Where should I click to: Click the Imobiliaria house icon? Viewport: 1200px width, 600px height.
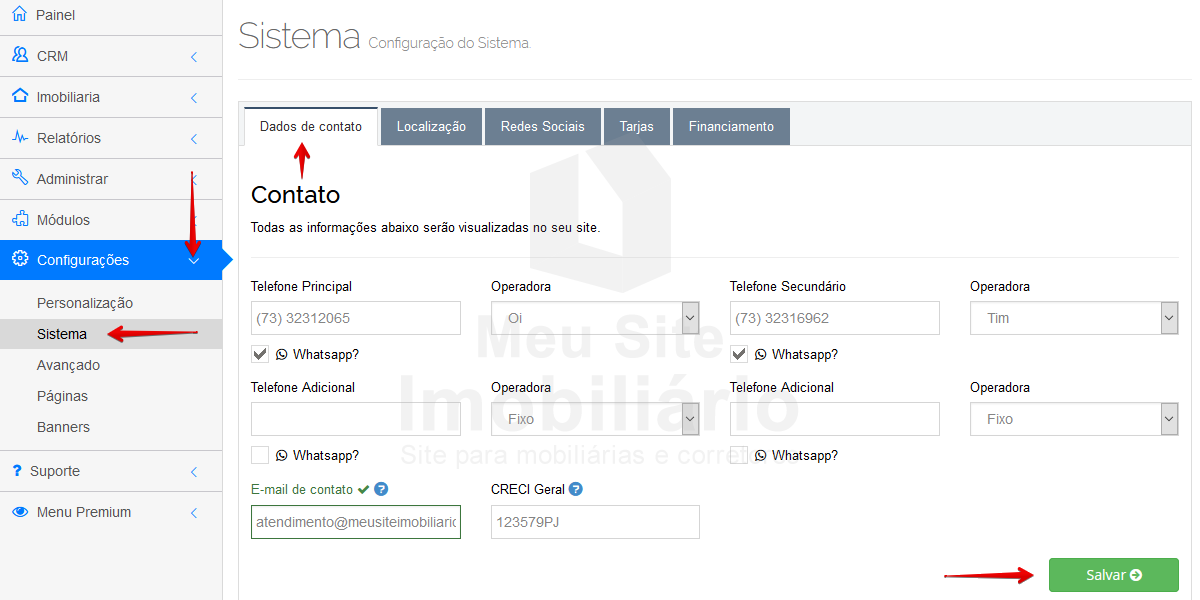tap(19, 96)
